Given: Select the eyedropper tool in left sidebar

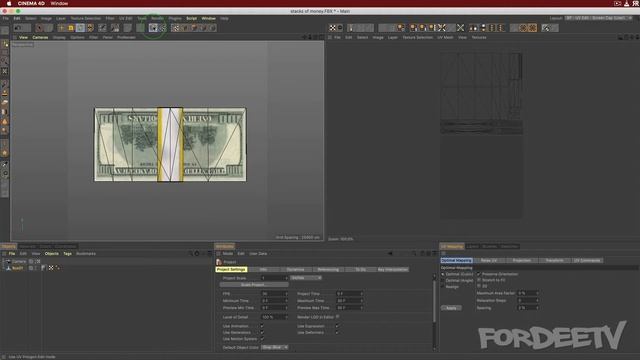Looking at the screenshot, I should click(5, 164).
